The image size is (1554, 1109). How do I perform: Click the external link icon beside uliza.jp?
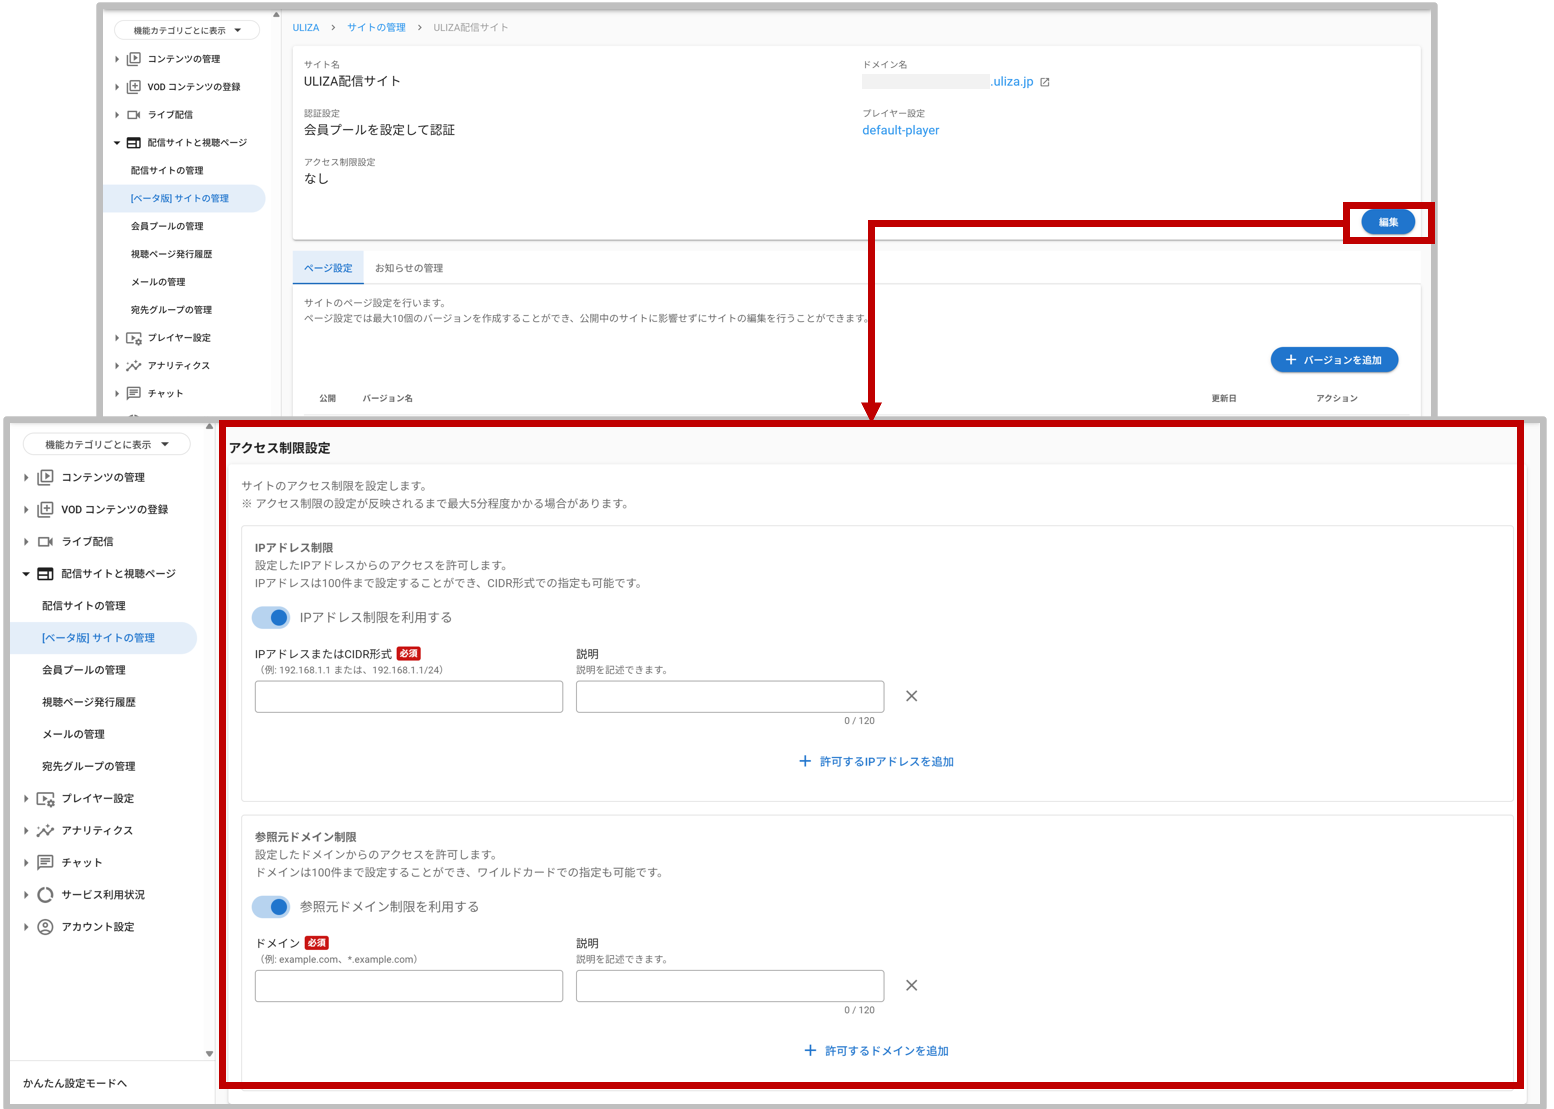[x=1045, y=82]
